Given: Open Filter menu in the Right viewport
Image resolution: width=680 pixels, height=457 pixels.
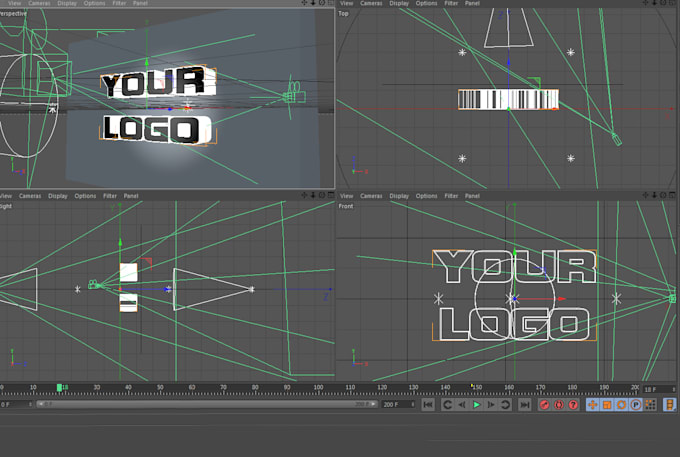Looking at the screenshot, I should pos(110,196).
